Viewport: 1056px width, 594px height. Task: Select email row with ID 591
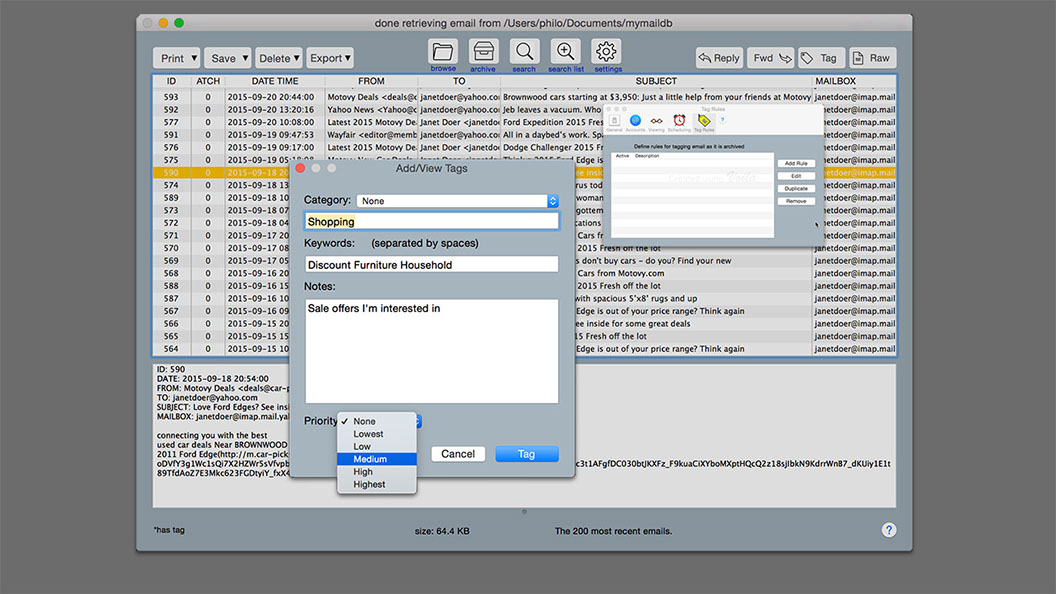tap(377, 135)
